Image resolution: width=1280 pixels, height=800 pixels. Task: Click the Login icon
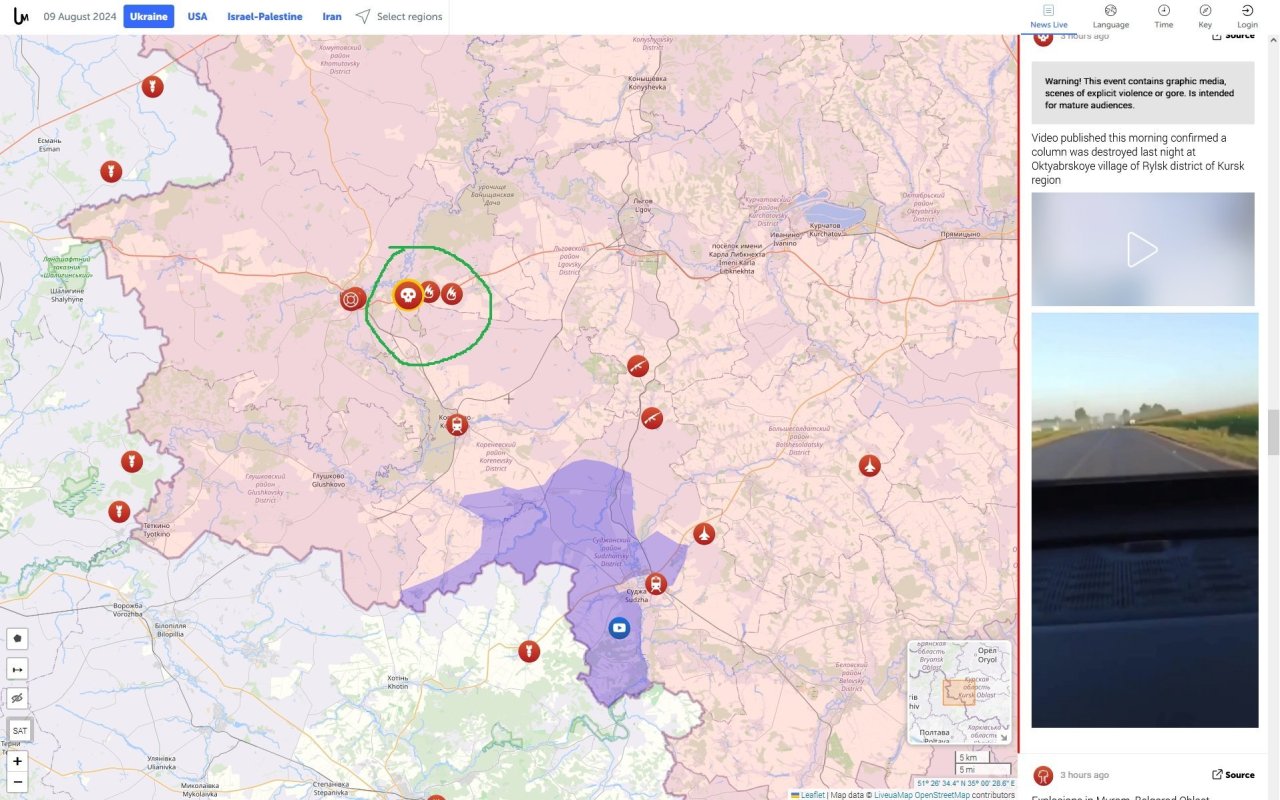pyautogui.click(x=1247, y=16)
